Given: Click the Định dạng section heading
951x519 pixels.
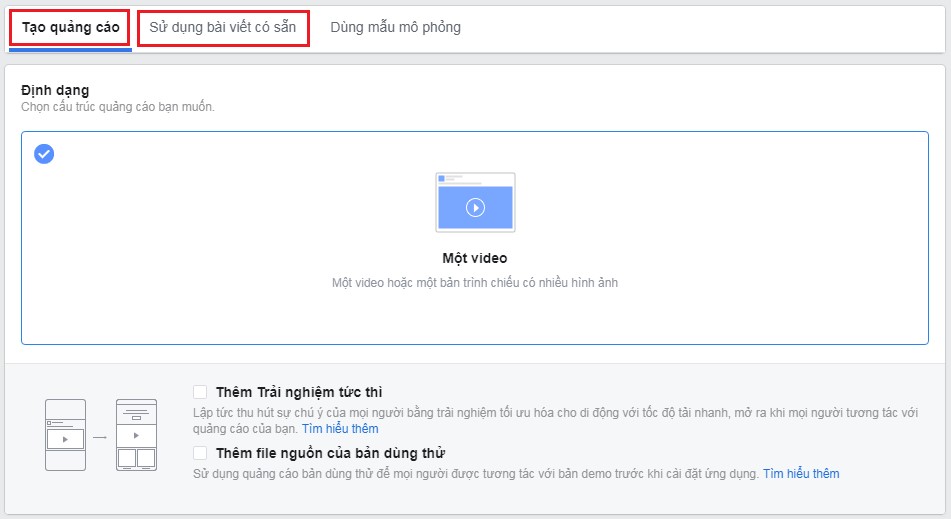Looking at the screenshot, I should [x=55, y=90].
